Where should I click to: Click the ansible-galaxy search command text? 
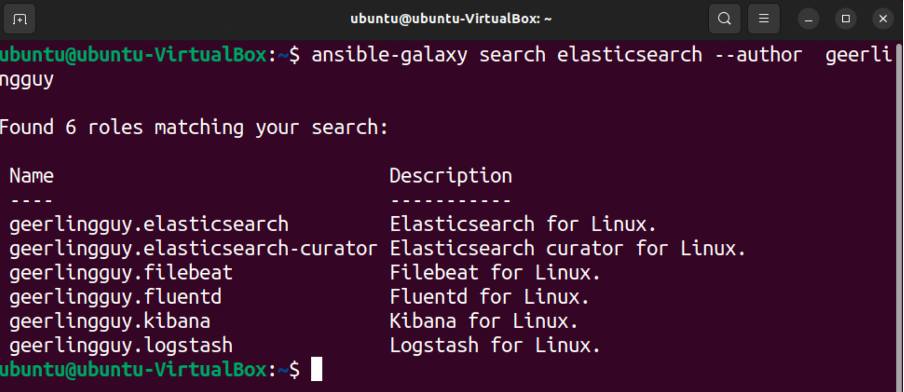click(602, 56)
